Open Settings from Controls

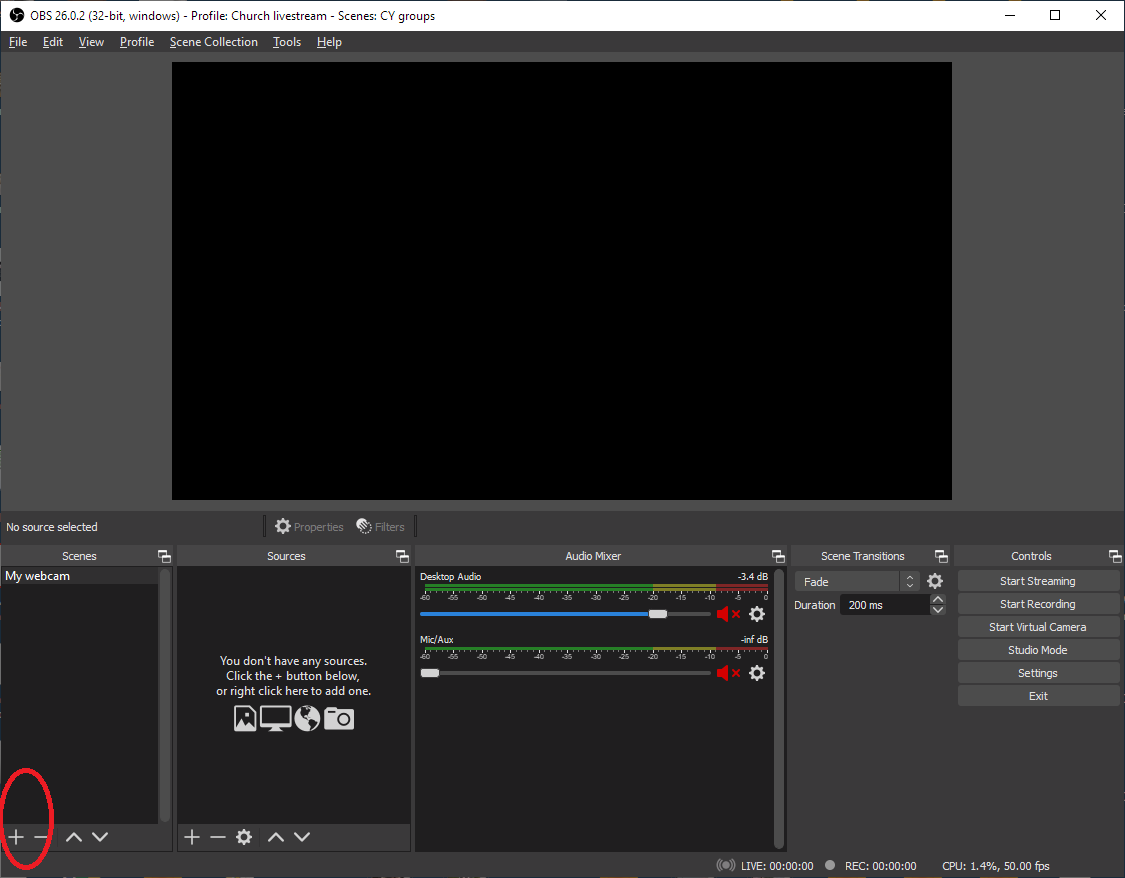coord(1037,673)
